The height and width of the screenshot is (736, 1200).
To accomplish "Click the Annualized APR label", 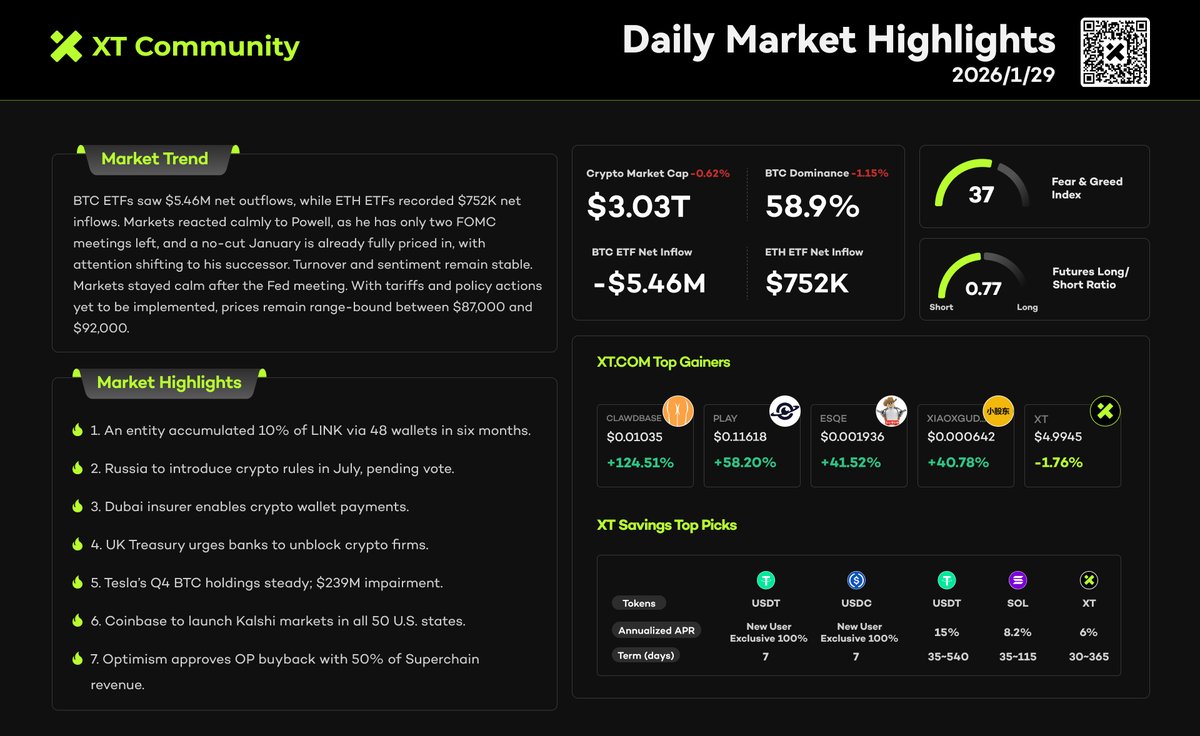I will click(x=656, y=630).
